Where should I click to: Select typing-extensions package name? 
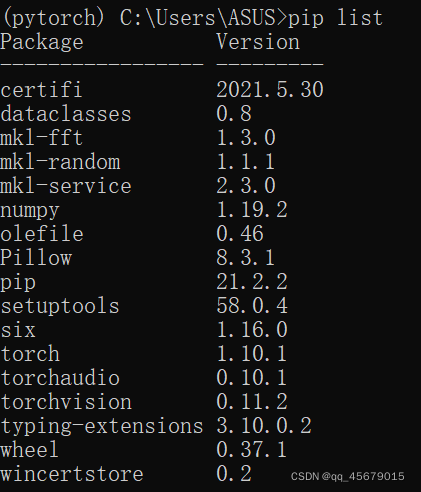coord(102,427)
